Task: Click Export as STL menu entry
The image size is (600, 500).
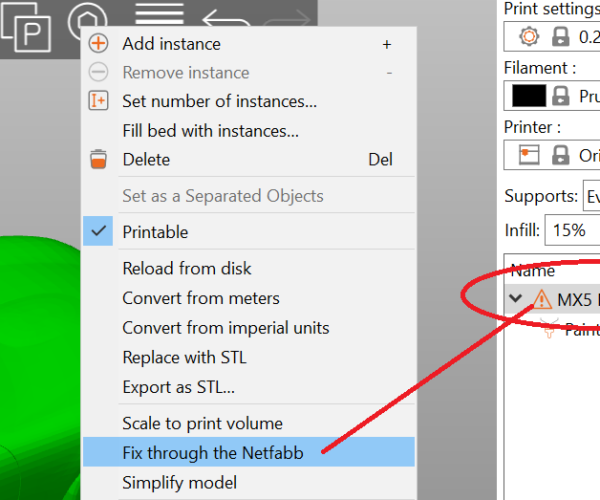Action: [178, 387]
